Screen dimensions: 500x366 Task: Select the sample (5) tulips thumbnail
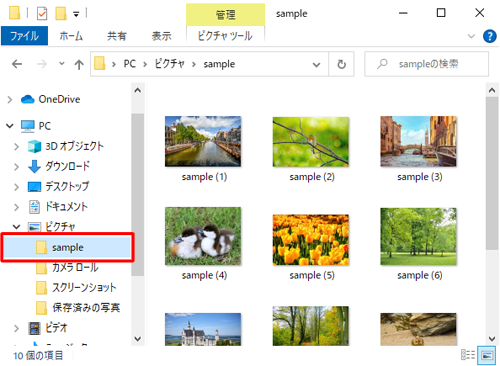pyautogui.click(x=311, y=240)
